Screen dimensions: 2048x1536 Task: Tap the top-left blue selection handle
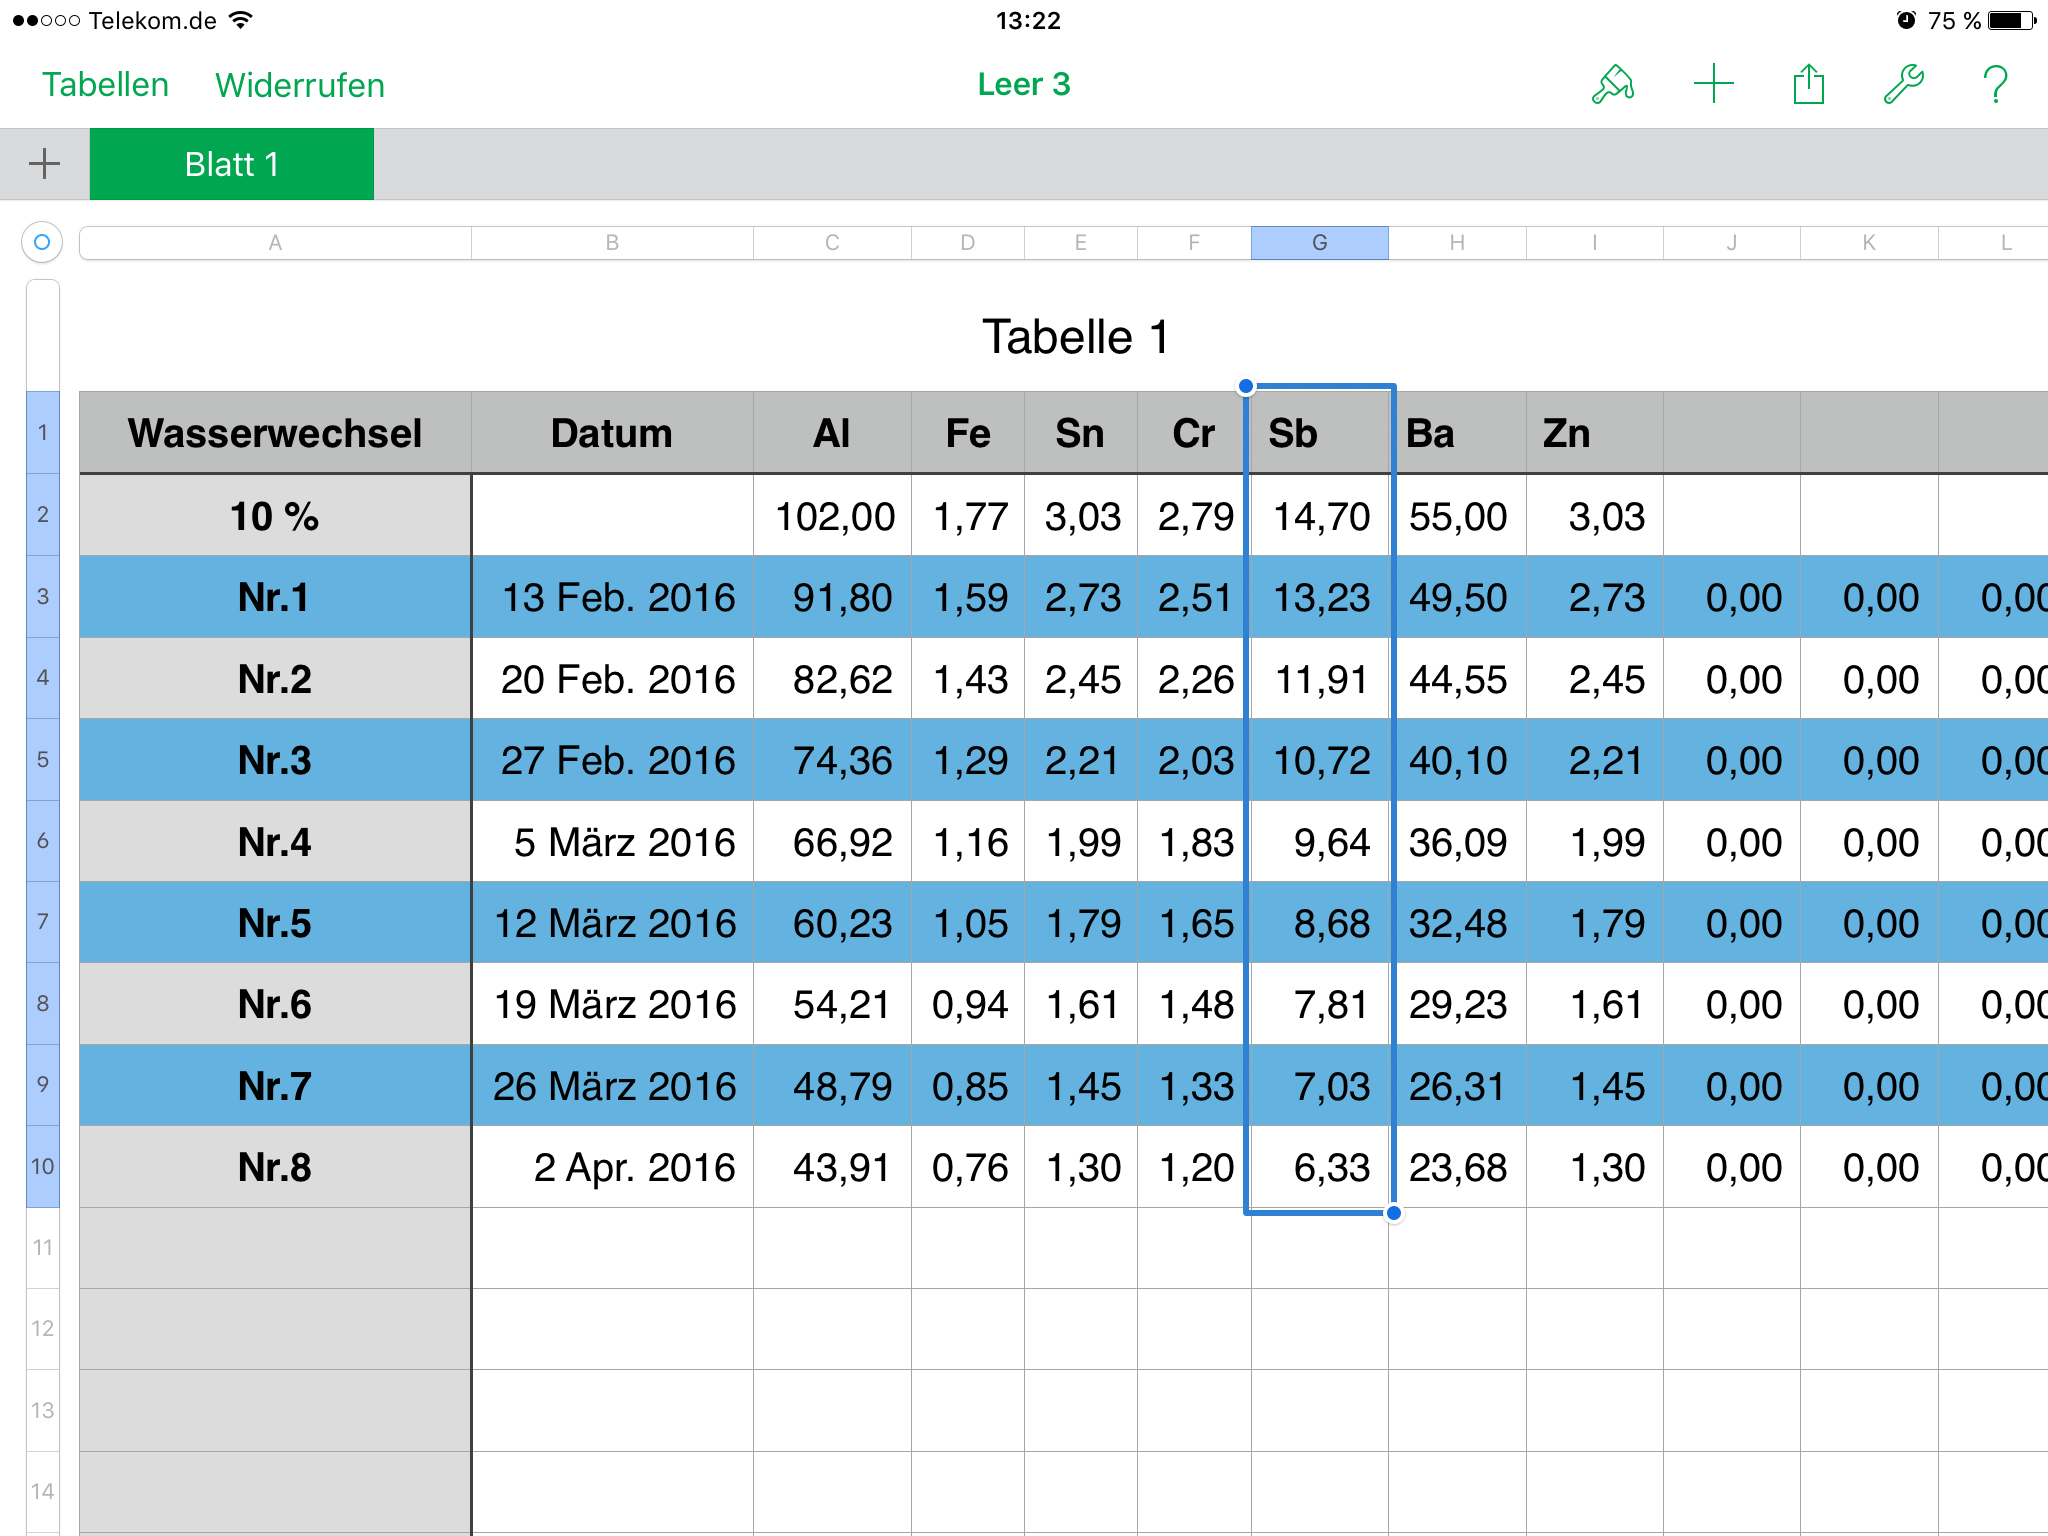coord(1246,386)
